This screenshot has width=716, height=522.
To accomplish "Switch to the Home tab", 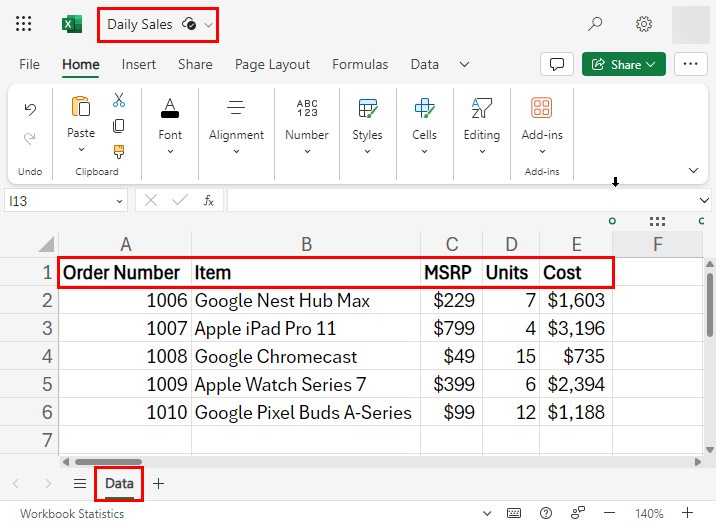I will click(81, 64).
